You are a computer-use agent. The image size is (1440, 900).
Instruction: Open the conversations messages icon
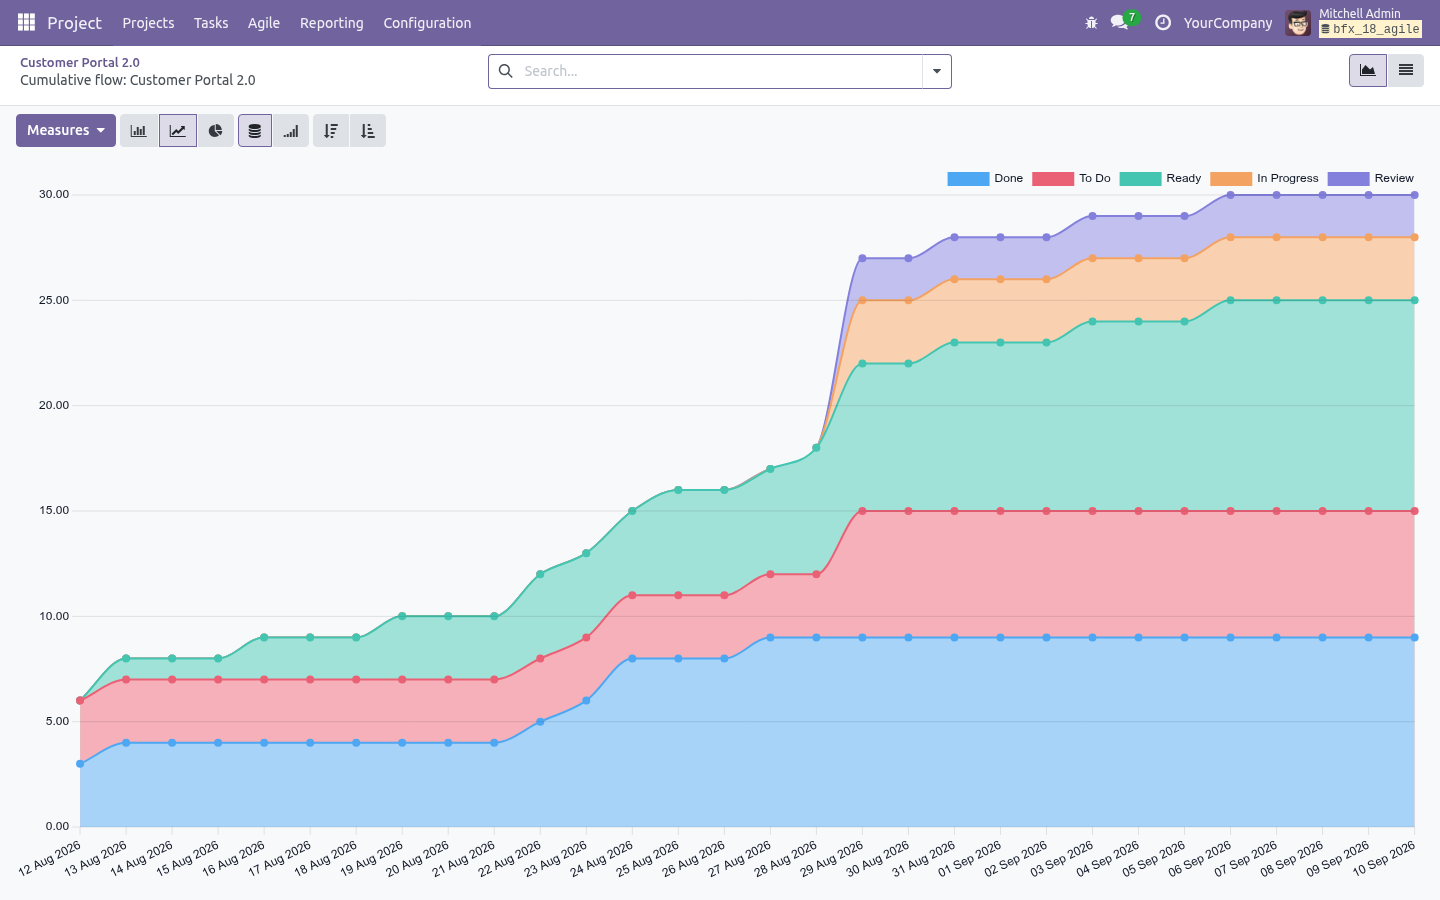click(1119, 22)
